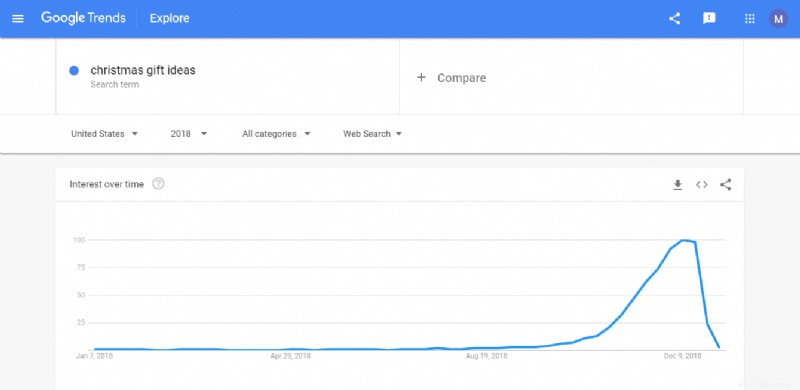This screenshot has height=390, width=800.
Task: Open the hamburger main menu
Action: click(x=18, y=19)
